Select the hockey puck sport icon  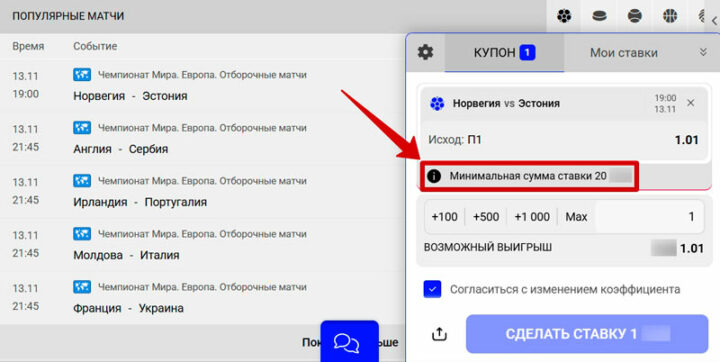(599, 16)
